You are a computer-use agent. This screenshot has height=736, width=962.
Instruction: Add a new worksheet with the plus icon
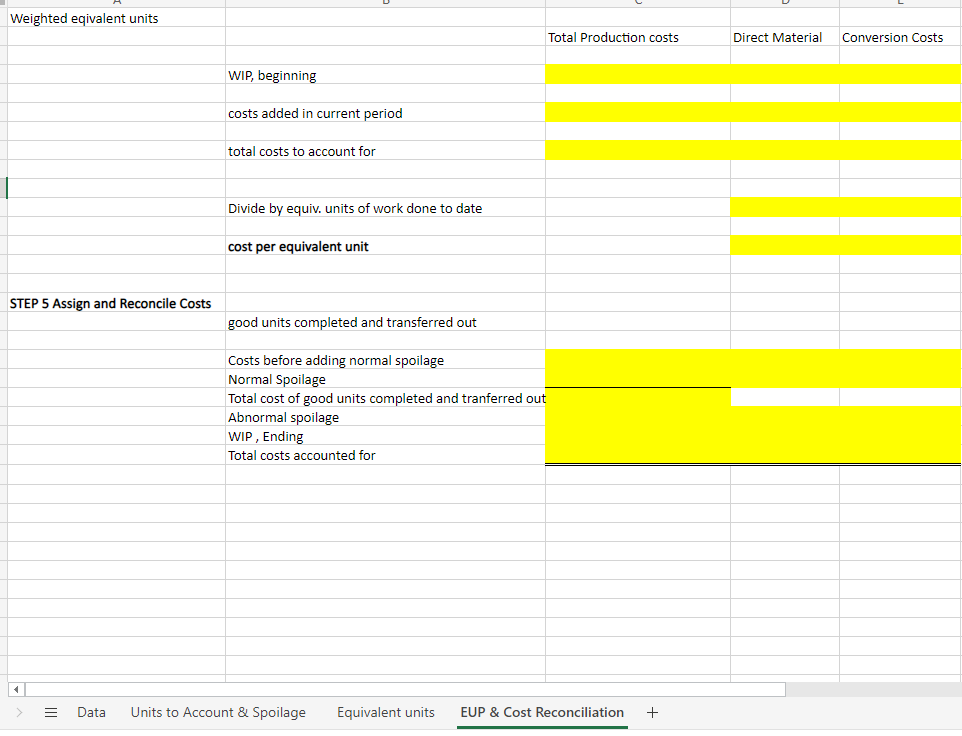(x=652, y=712)
